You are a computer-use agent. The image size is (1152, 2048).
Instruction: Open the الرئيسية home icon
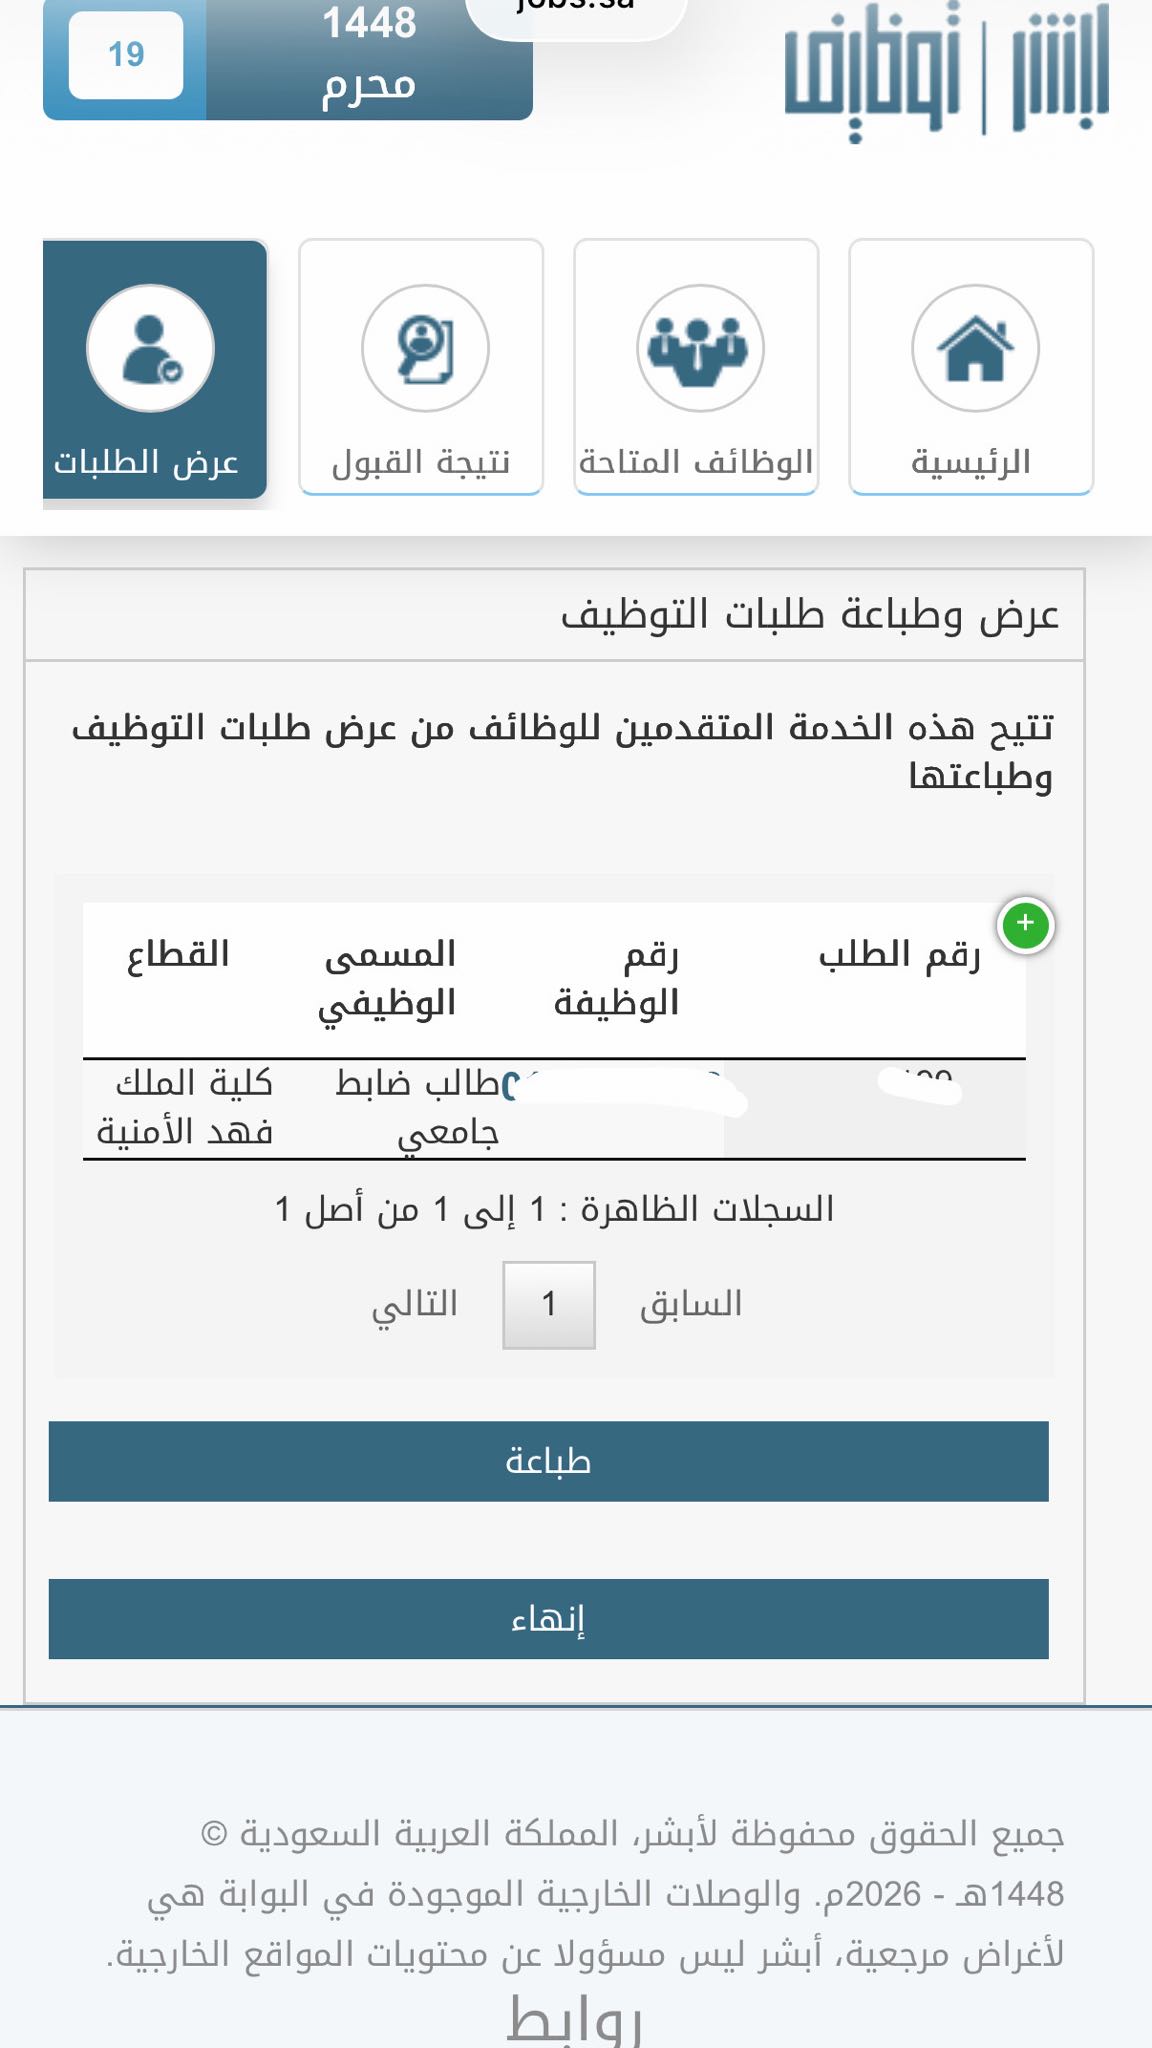click(x=975, y=348)
